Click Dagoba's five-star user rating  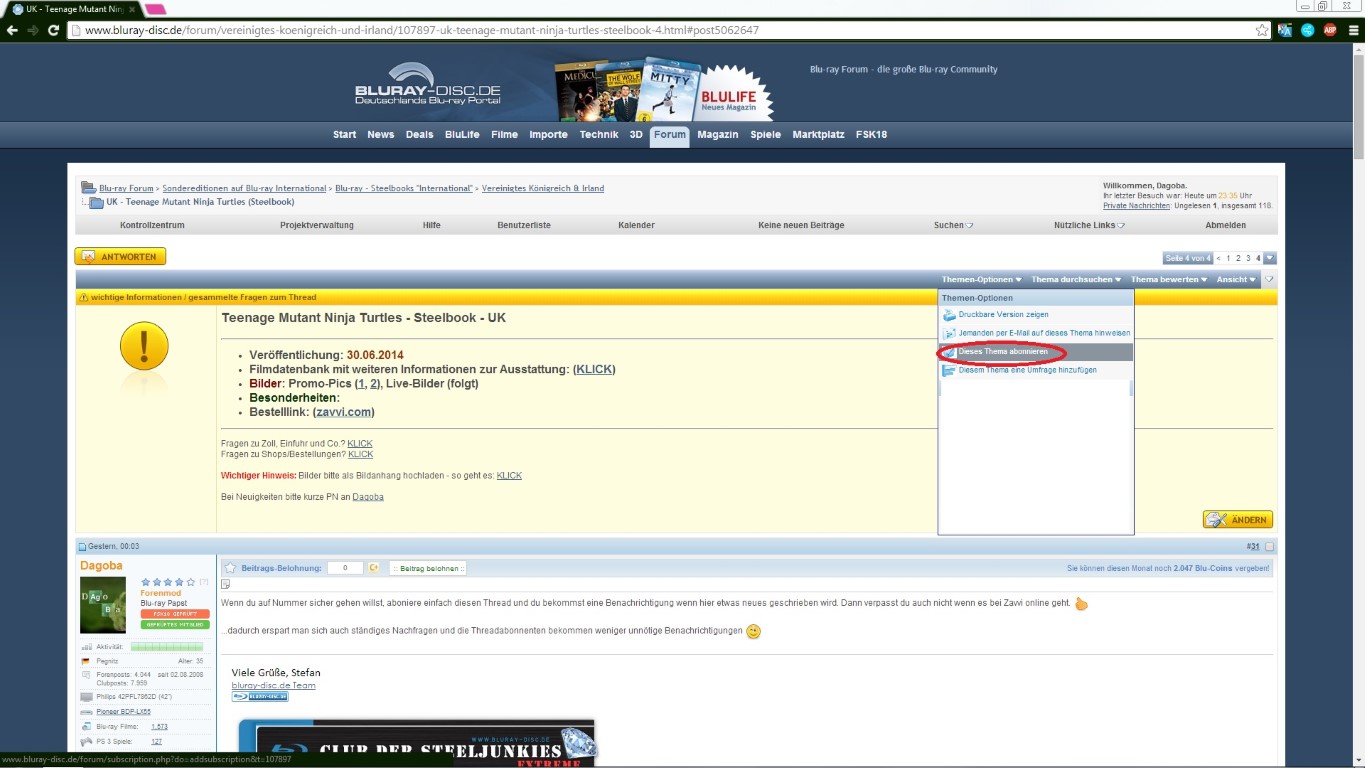coord(168,581)
